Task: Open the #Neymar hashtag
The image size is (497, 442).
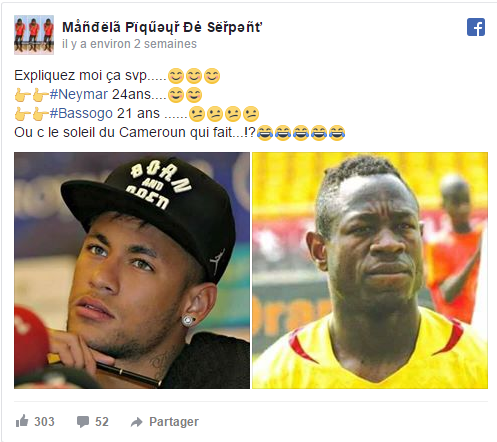Action: [x=79, y=94]
